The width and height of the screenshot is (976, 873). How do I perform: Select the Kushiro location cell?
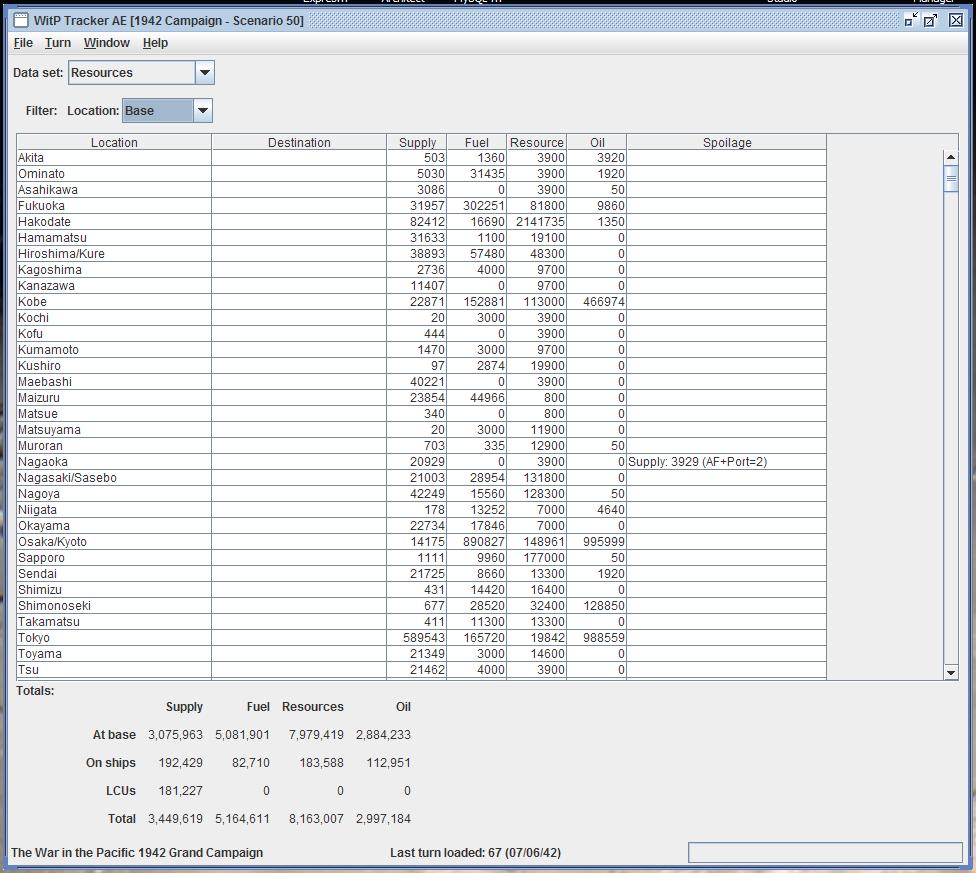(x=114, y=366)
